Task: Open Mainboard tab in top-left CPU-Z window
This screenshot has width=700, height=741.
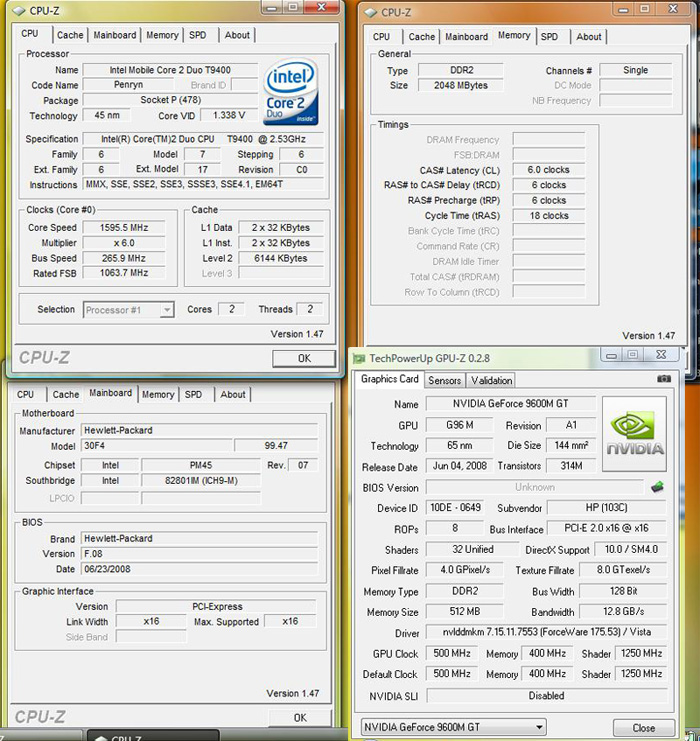Action: tap(115, 35)
